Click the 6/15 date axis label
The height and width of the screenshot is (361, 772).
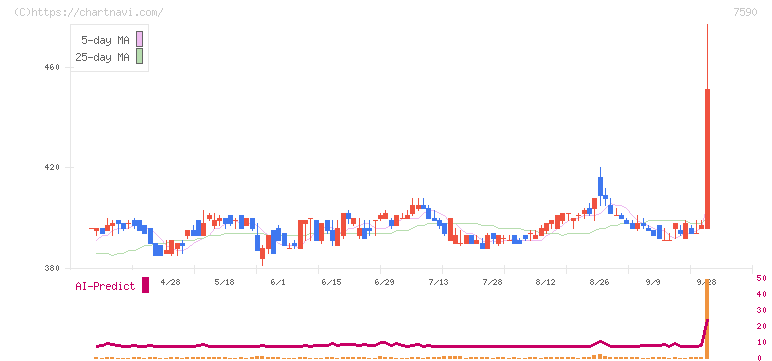click(x=331, y=282)
